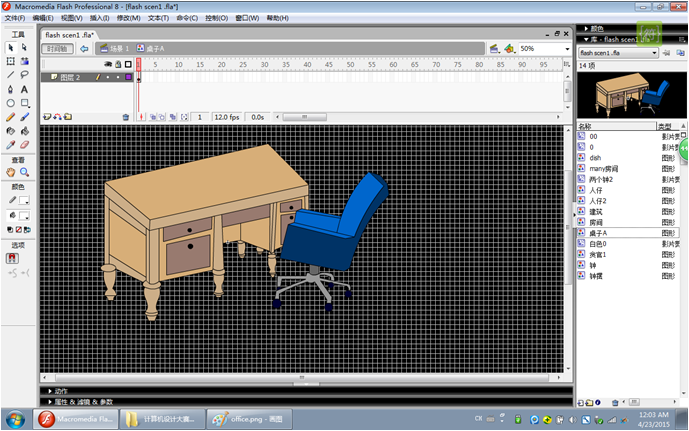Open the 控制(O) menu

[x=216, y=18]
